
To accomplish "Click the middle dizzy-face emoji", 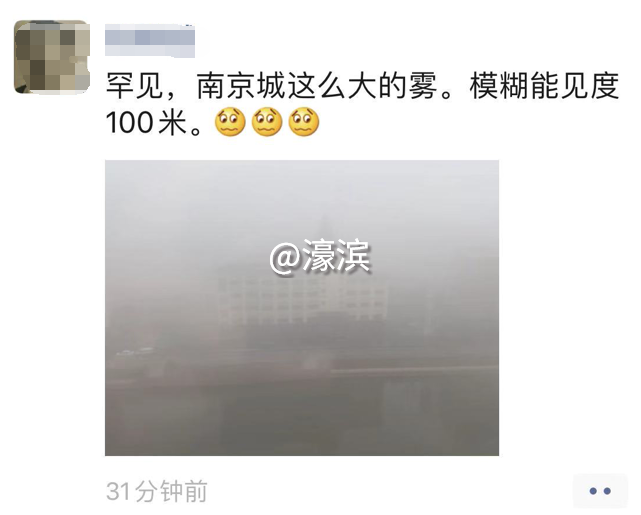I will coord(267,122).
